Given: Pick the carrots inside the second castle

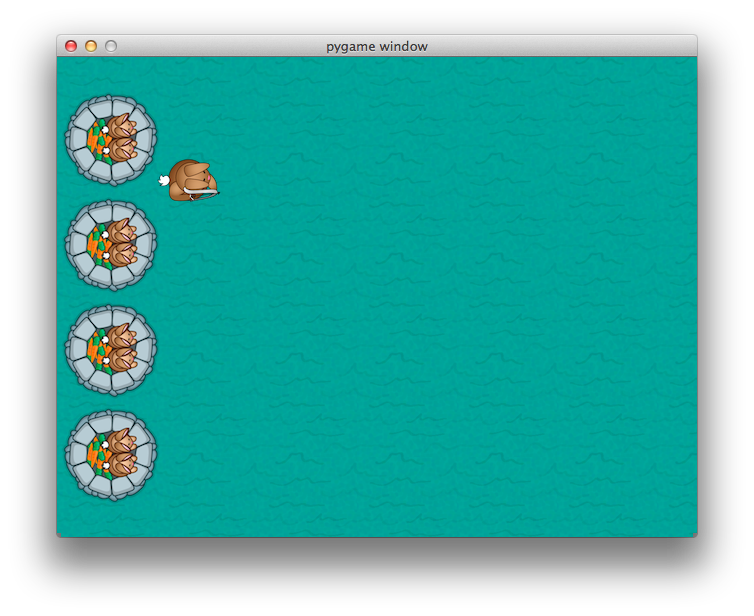Looking at the screenshot, I should (94, 244).
